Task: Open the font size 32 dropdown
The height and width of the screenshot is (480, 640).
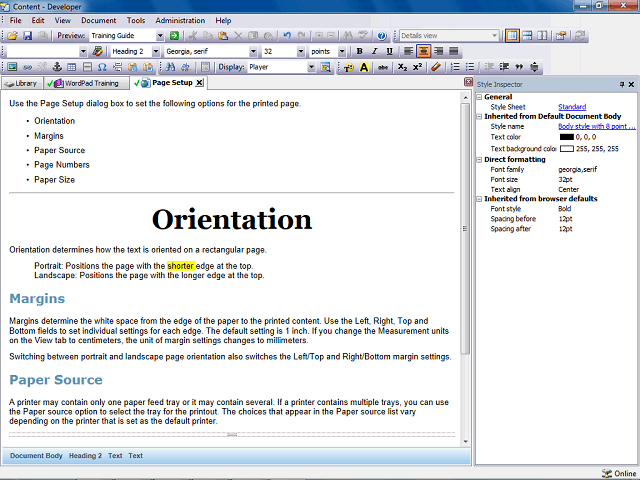Action: click(x=301, y=51)
